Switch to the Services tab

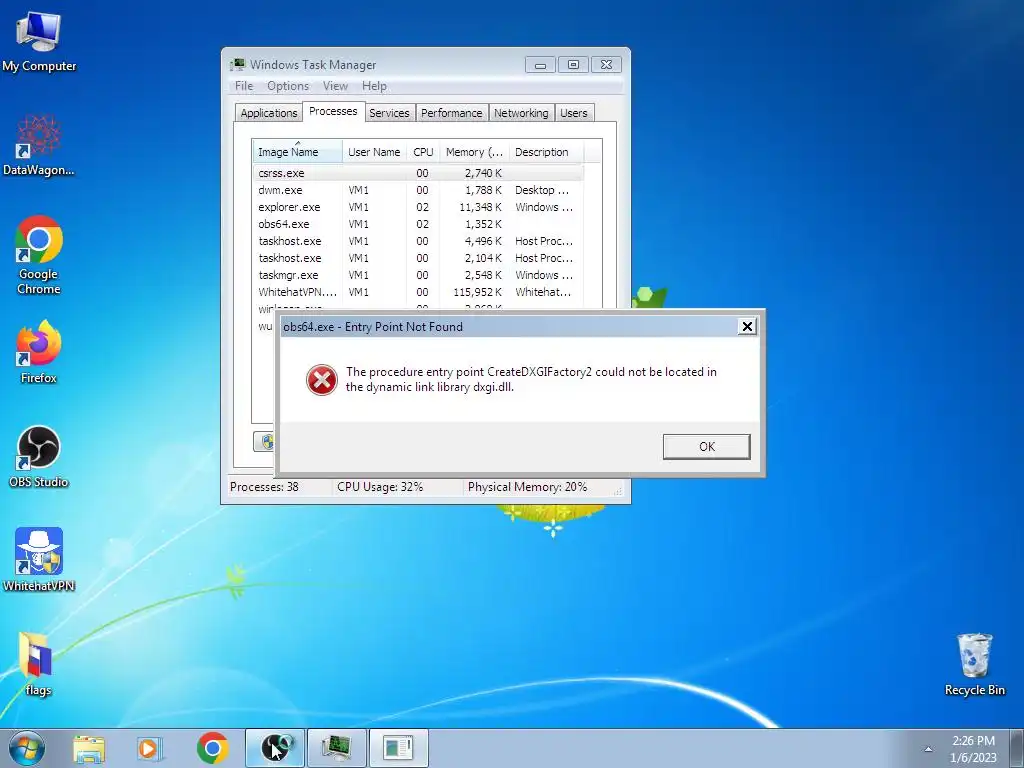389,113
